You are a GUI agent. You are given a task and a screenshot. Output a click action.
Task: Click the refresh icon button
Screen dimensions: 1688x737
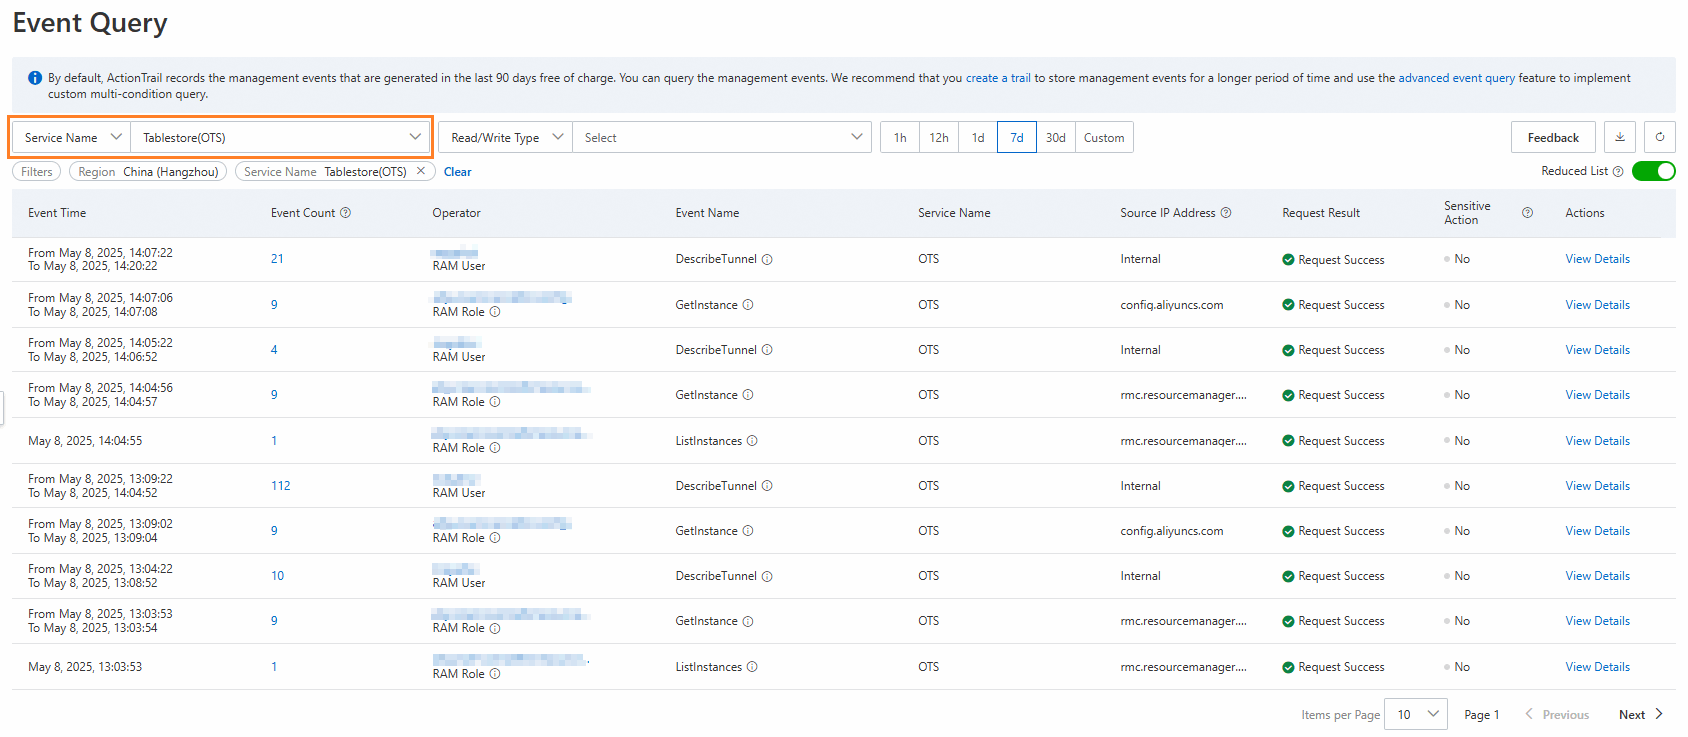(x=1660, y=137)
